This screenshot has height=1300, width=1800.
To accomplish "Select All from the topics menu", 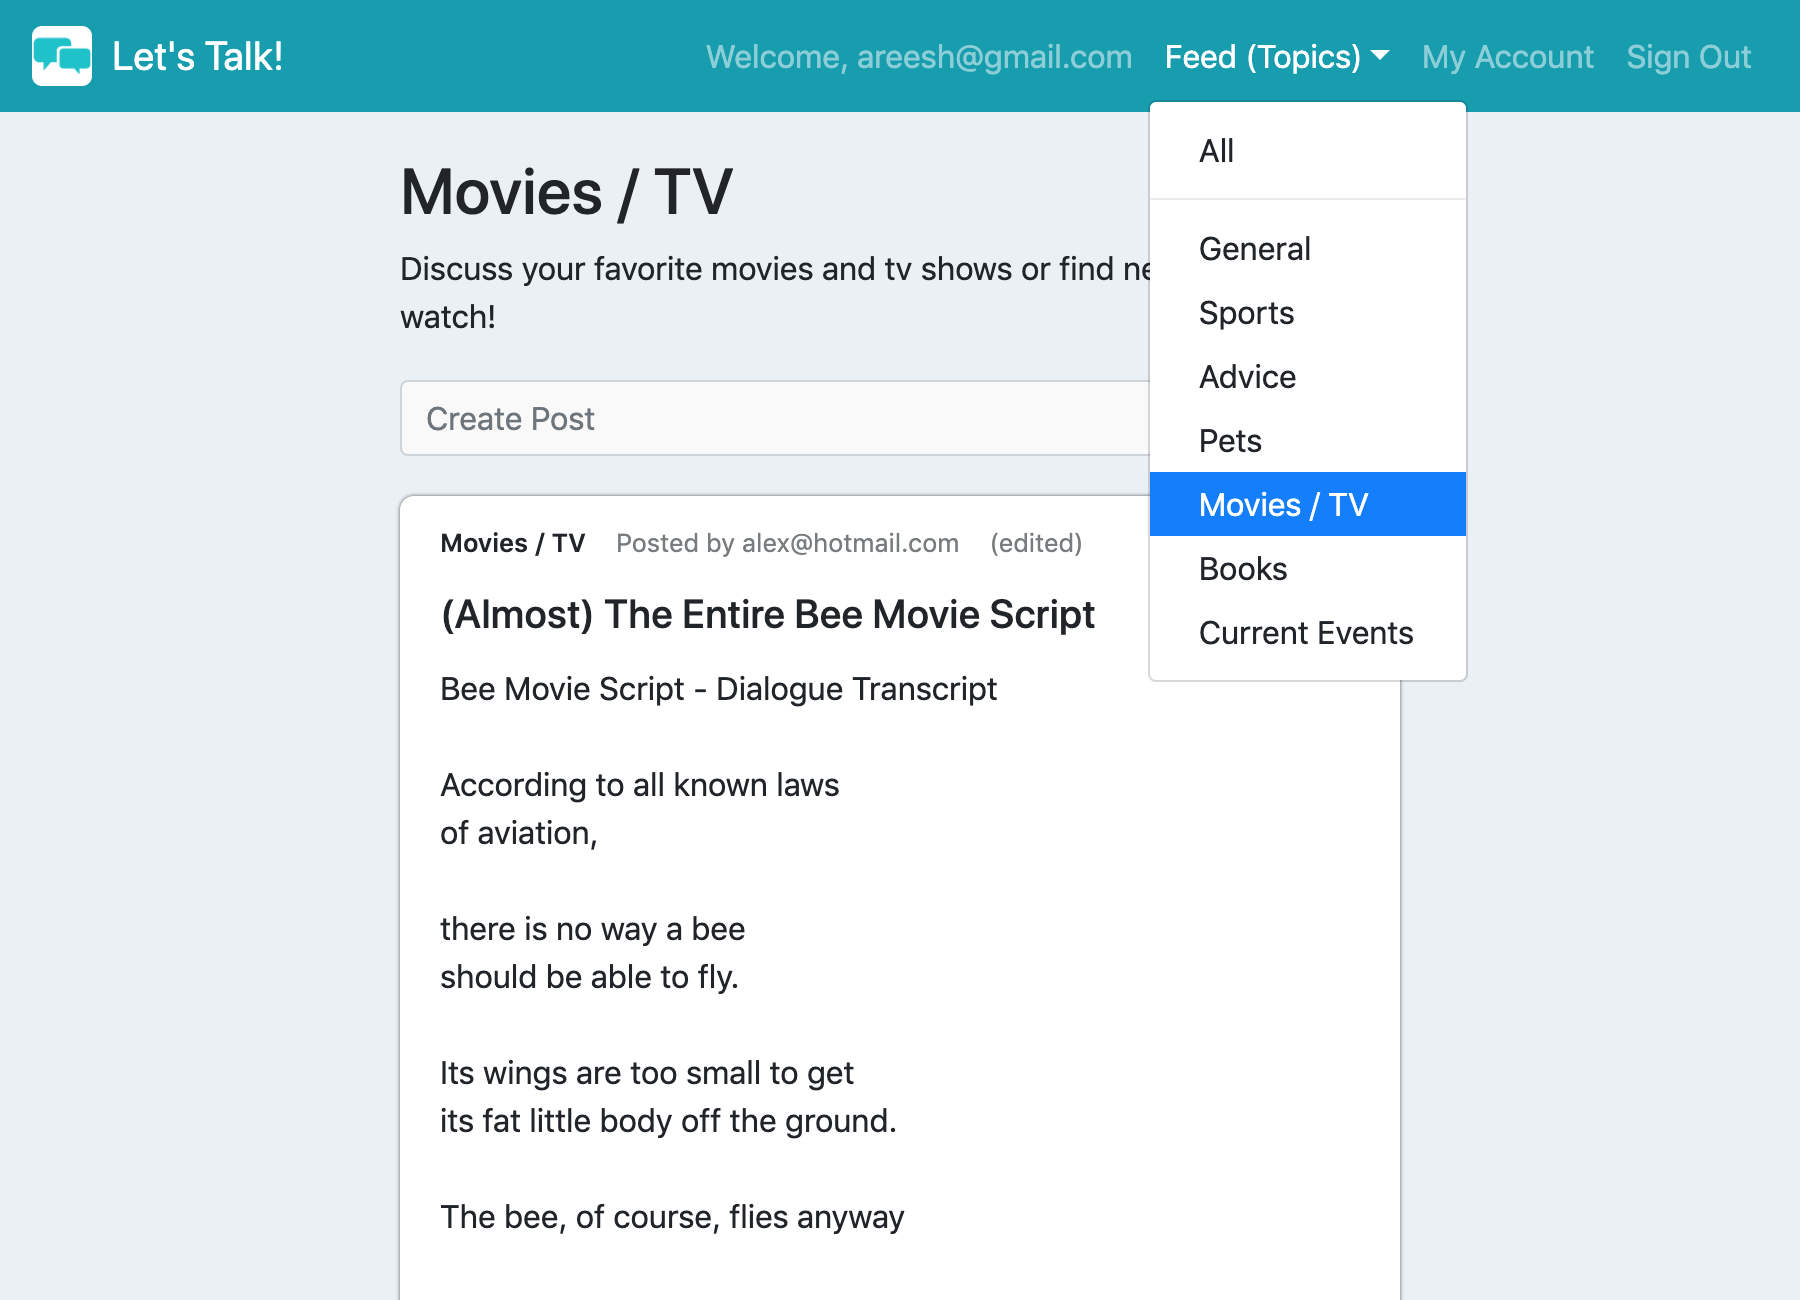I will [1216, 151].
